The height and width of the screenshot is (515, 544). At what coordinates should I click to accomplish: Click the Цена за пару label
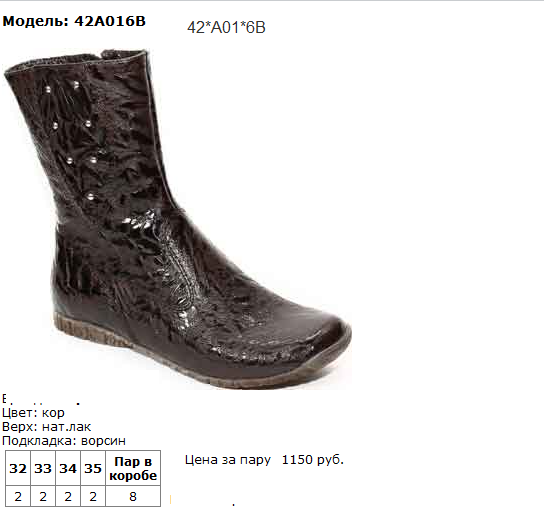(x=228, y=460)
